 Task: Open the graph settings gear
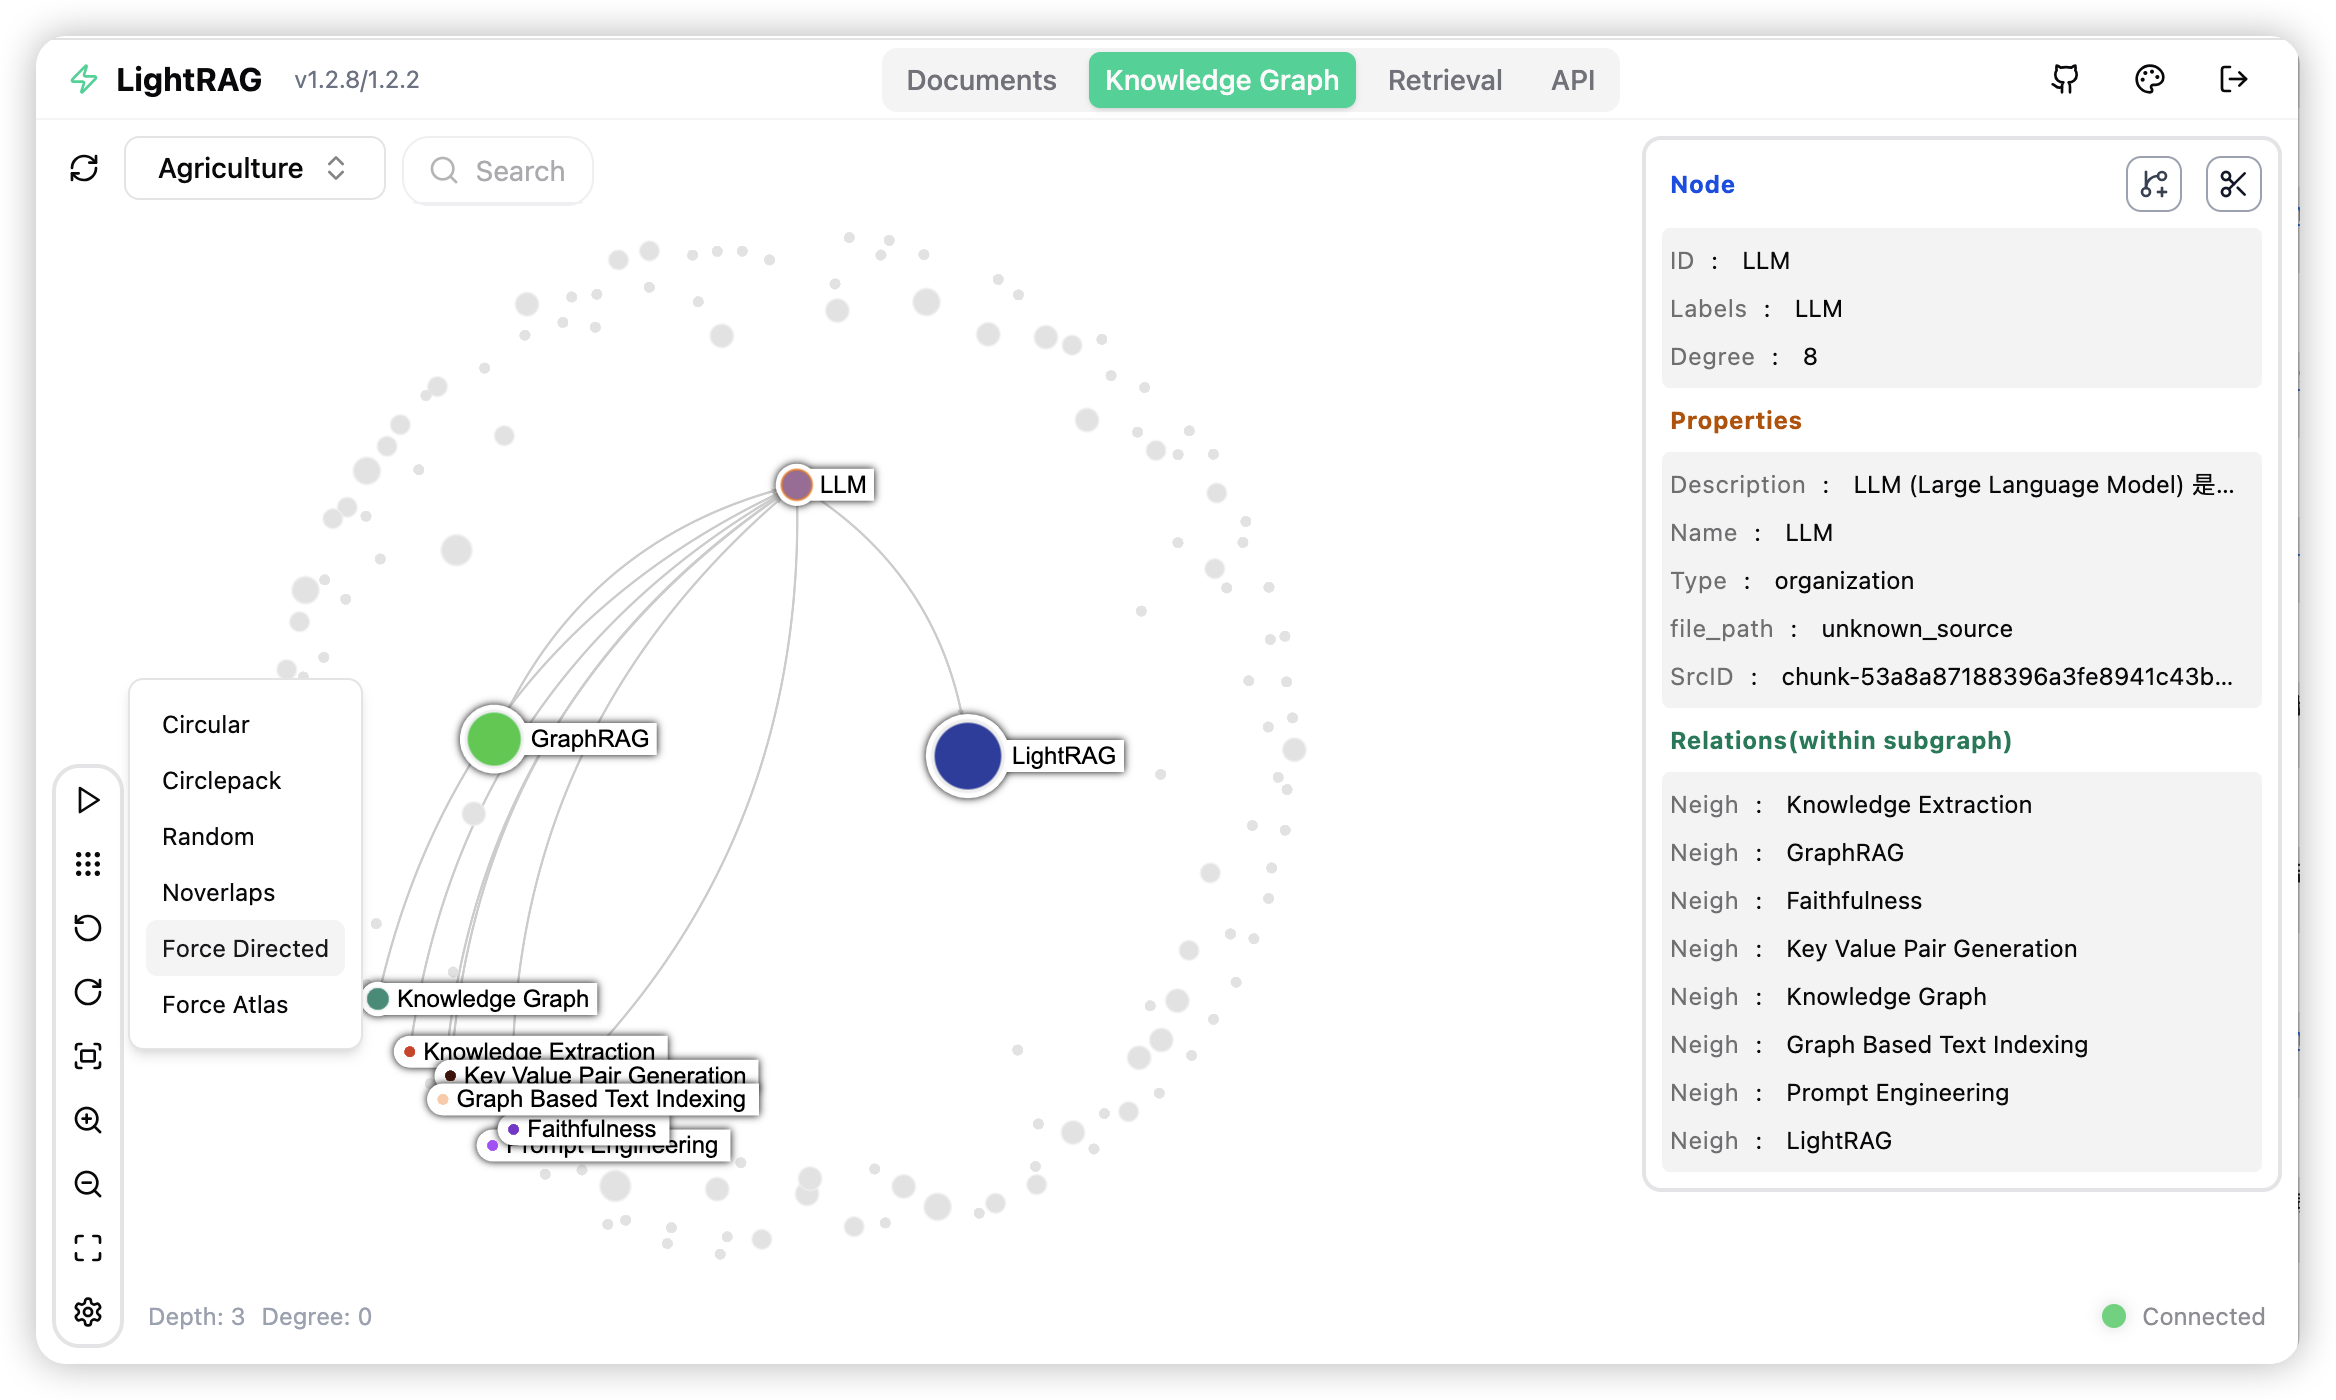click(x=88, y=1312)
